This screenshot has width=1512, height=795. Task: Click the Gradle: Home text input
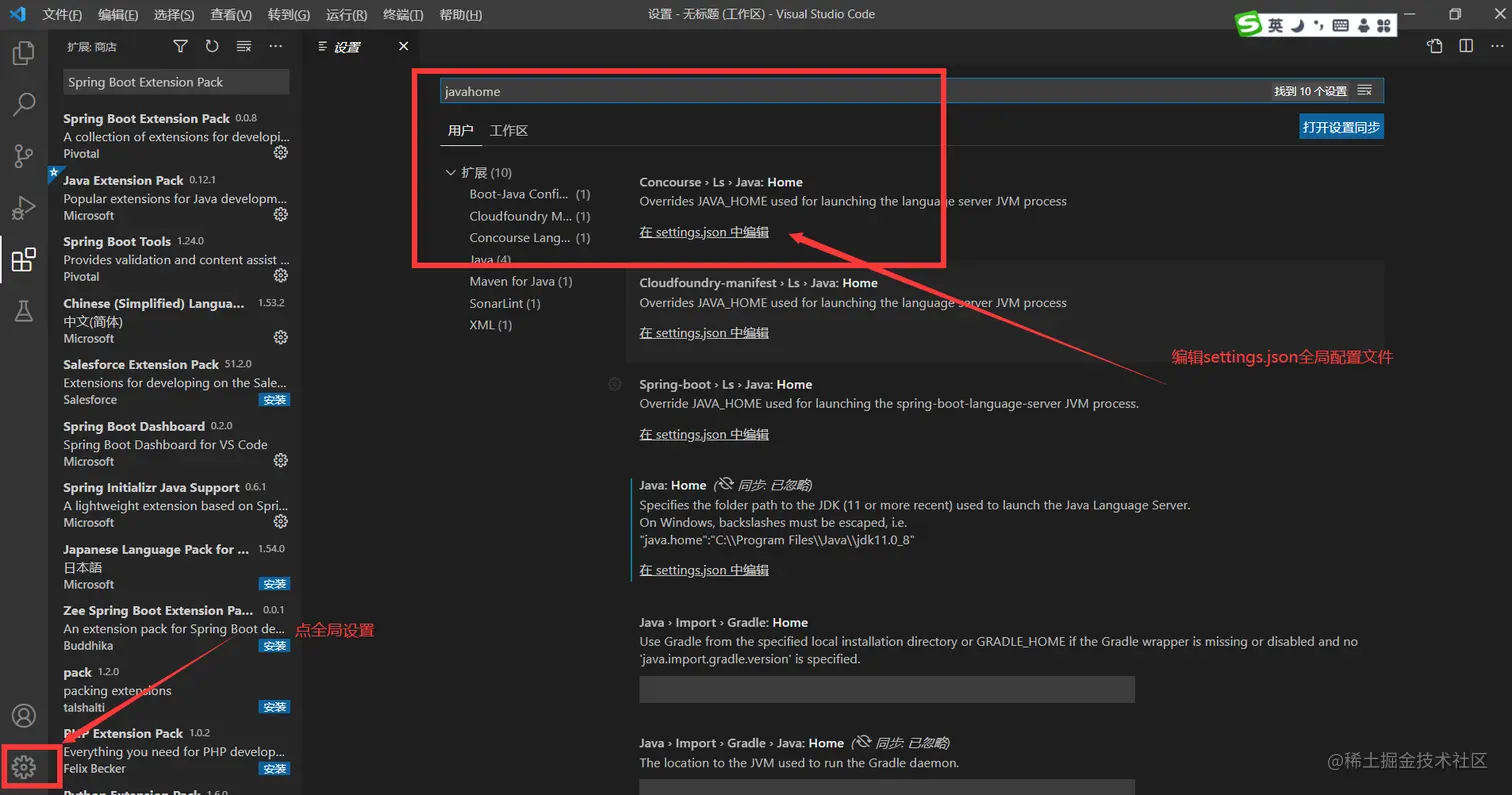(x=887, y=689)
